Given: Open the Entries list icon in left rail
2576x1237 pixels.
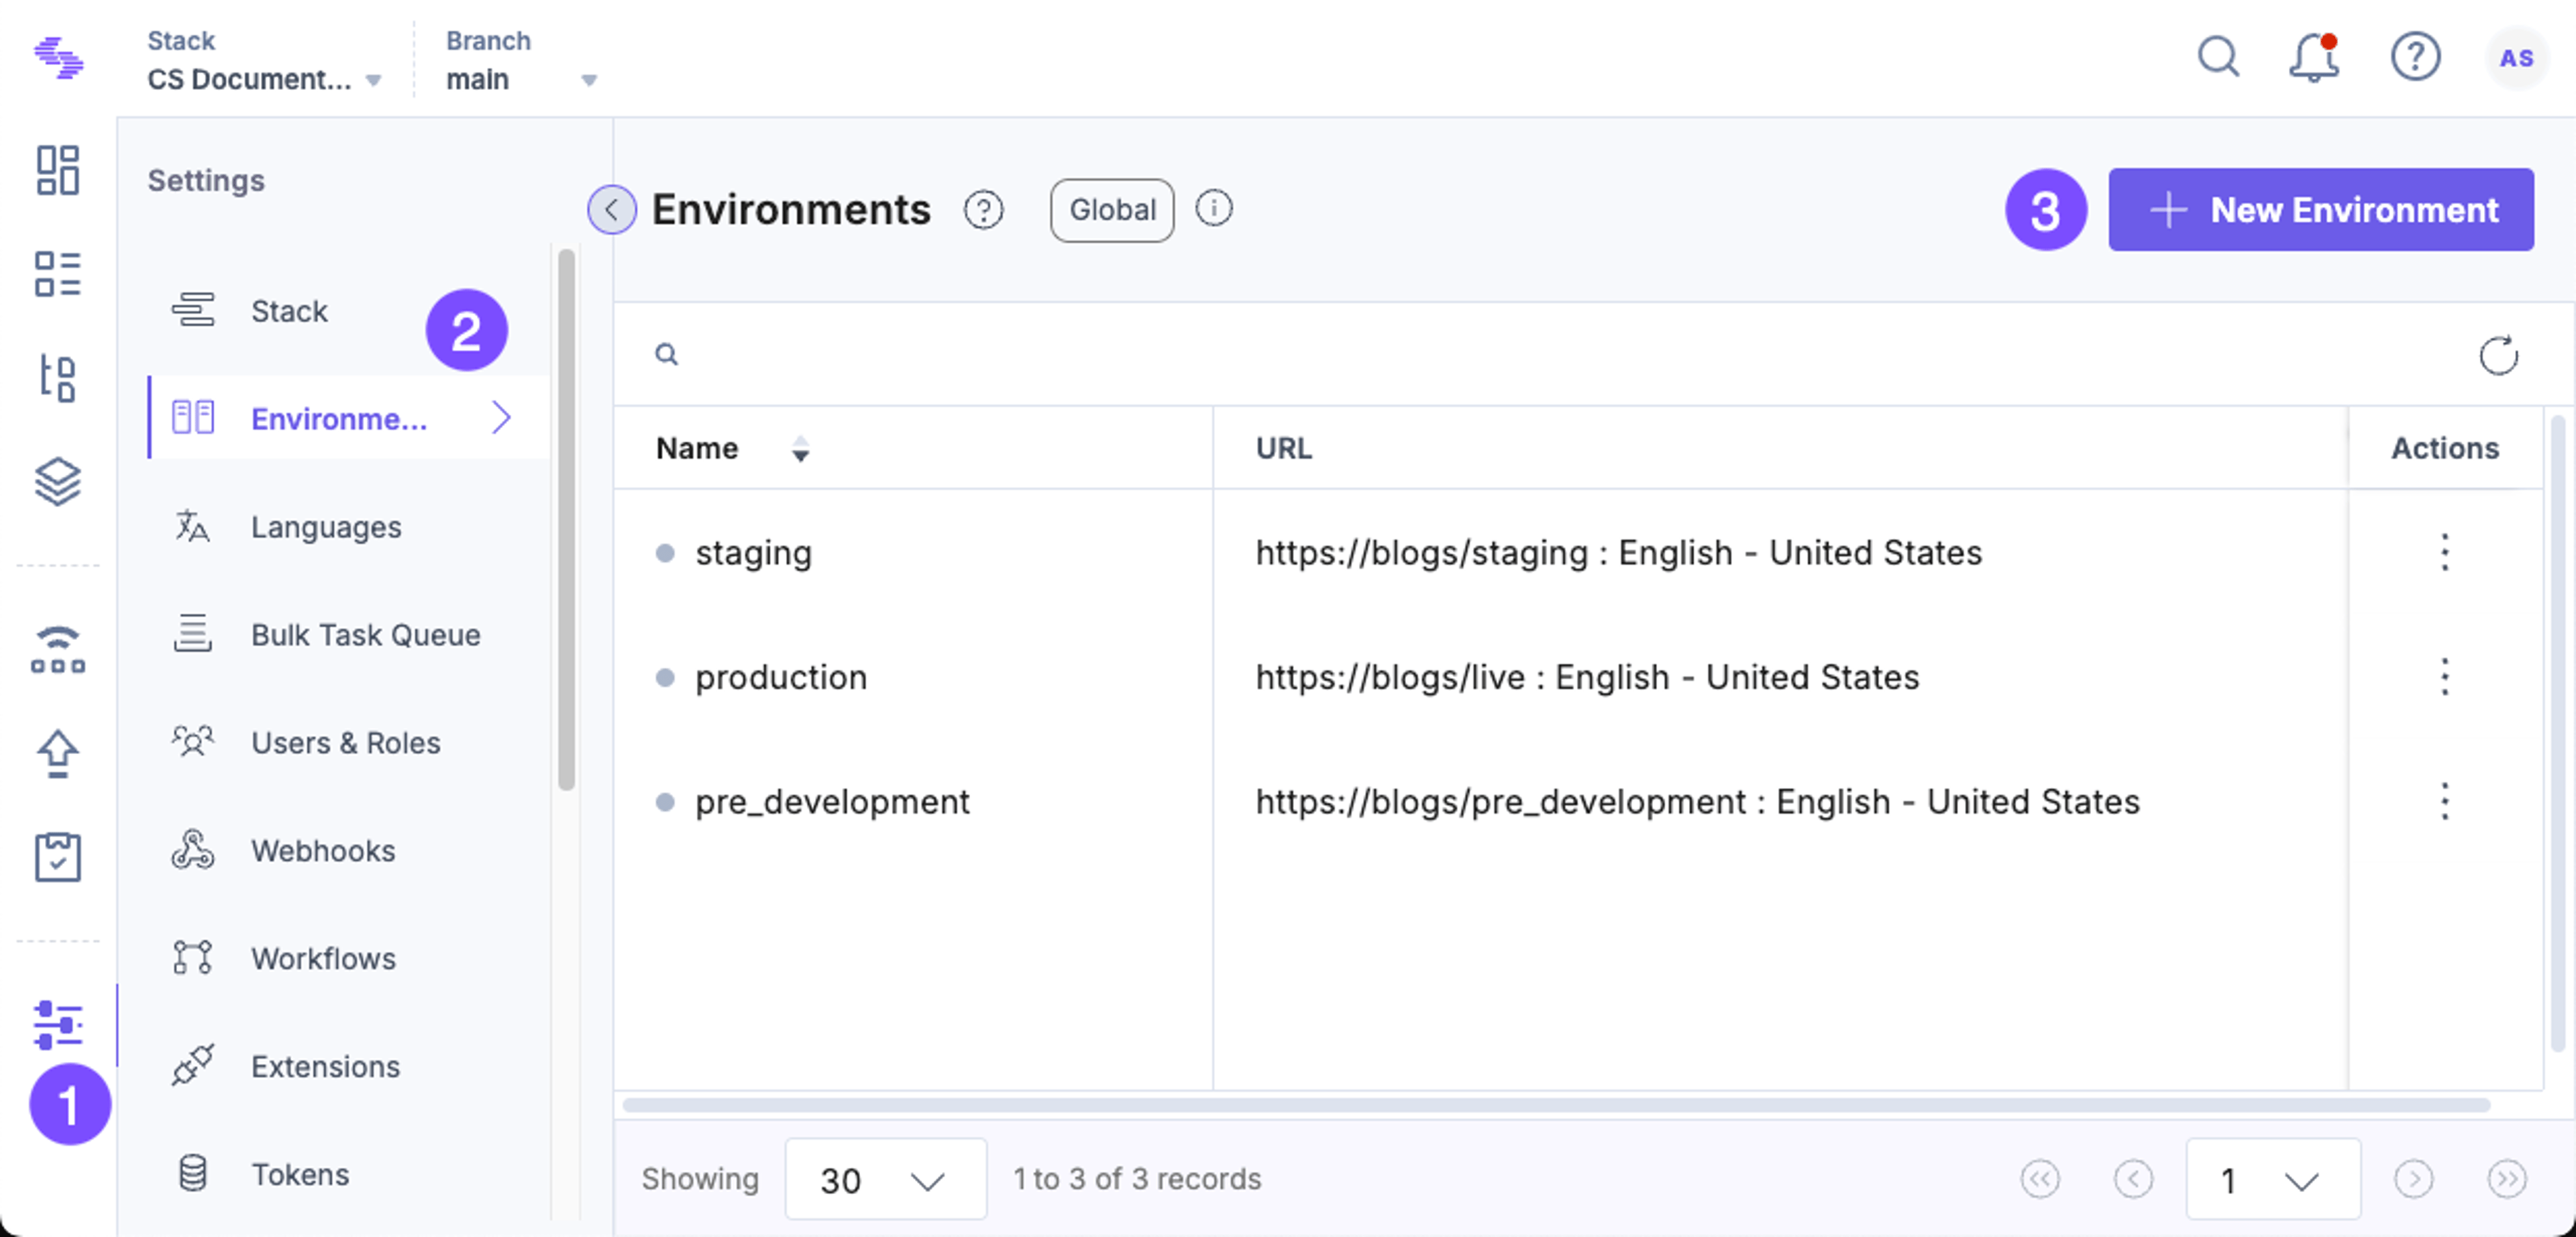Looking at the screenshot, I should (x=58, y=274).
